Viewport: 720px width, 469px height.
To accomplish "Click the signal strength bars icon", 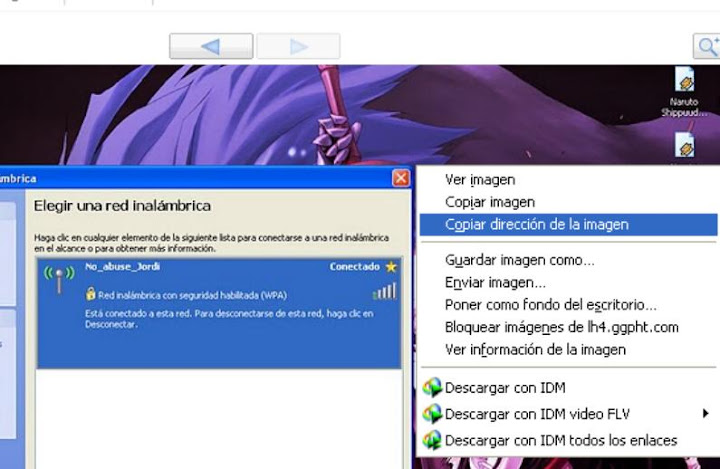I will (x=384, y=291).
